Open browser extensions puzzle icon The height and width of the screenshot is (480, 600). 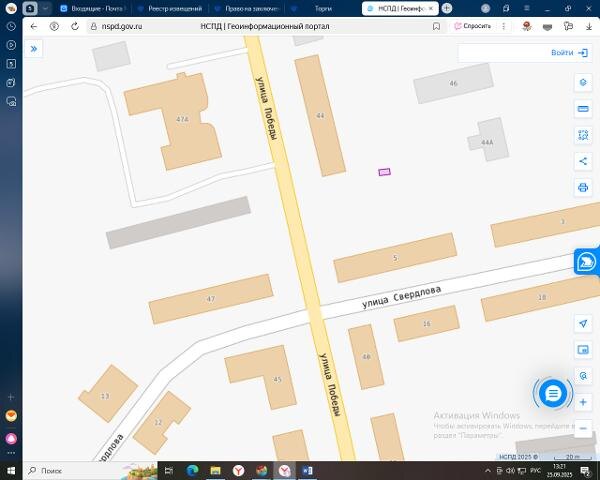click(x=568, y=26)
